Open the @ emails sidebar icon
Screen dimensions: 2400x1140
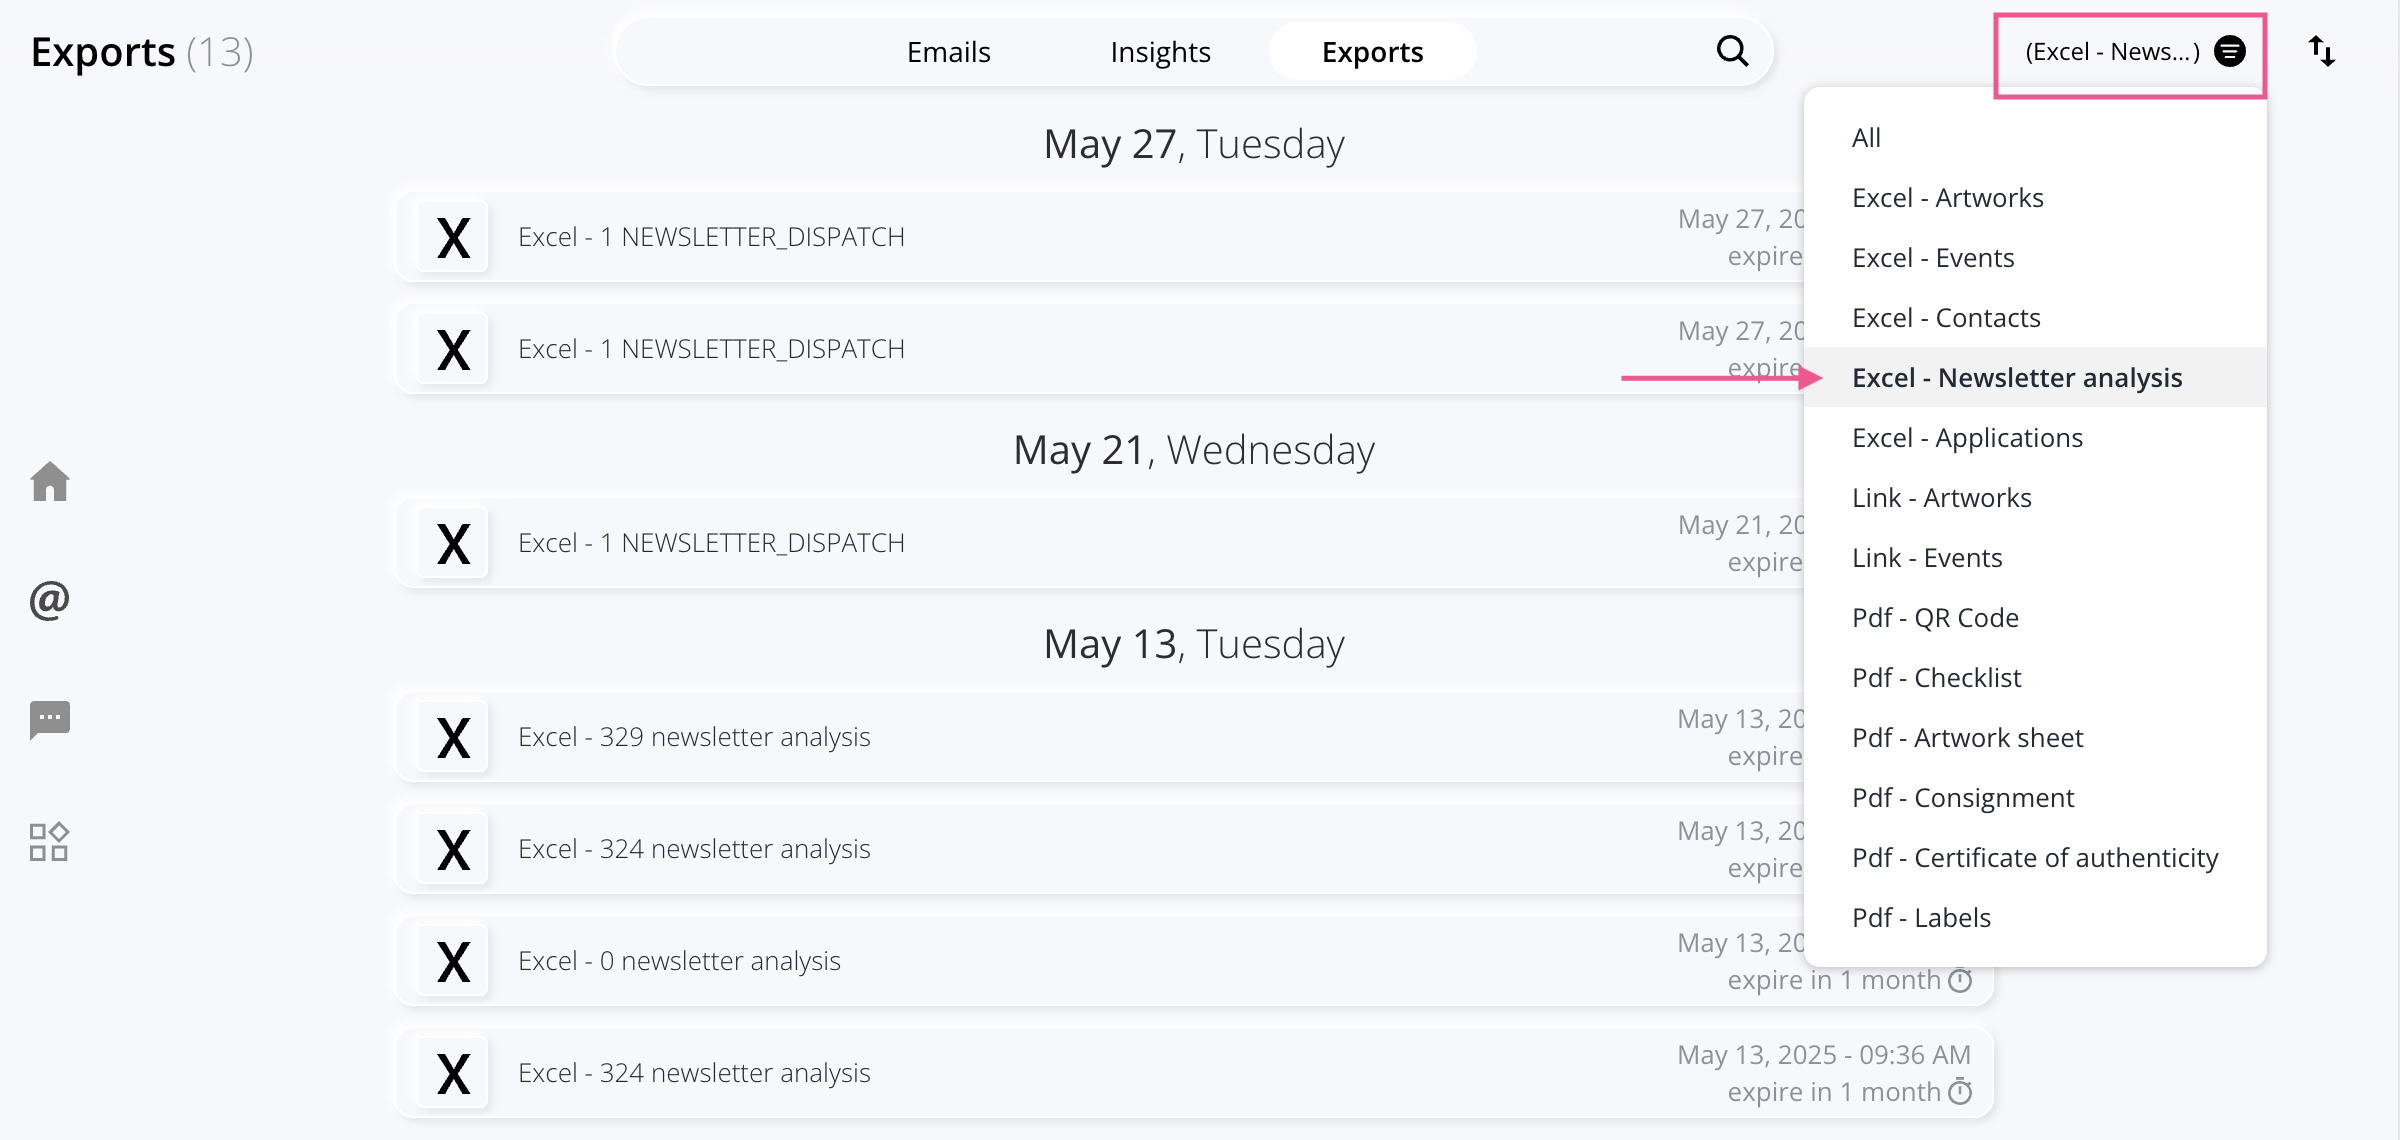point(49,600)
